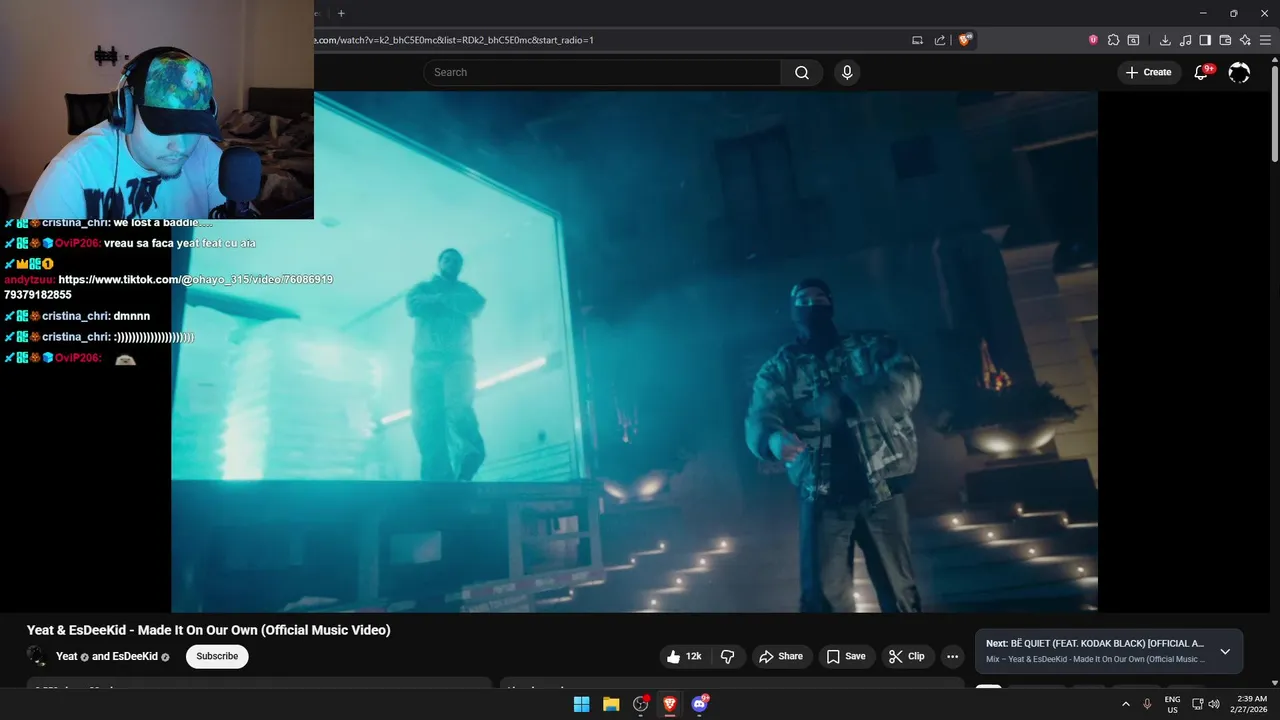Viewport: 1280px width, 720px height.
Task: Open Discord from the taskbar
Action: tap(700, 704)
